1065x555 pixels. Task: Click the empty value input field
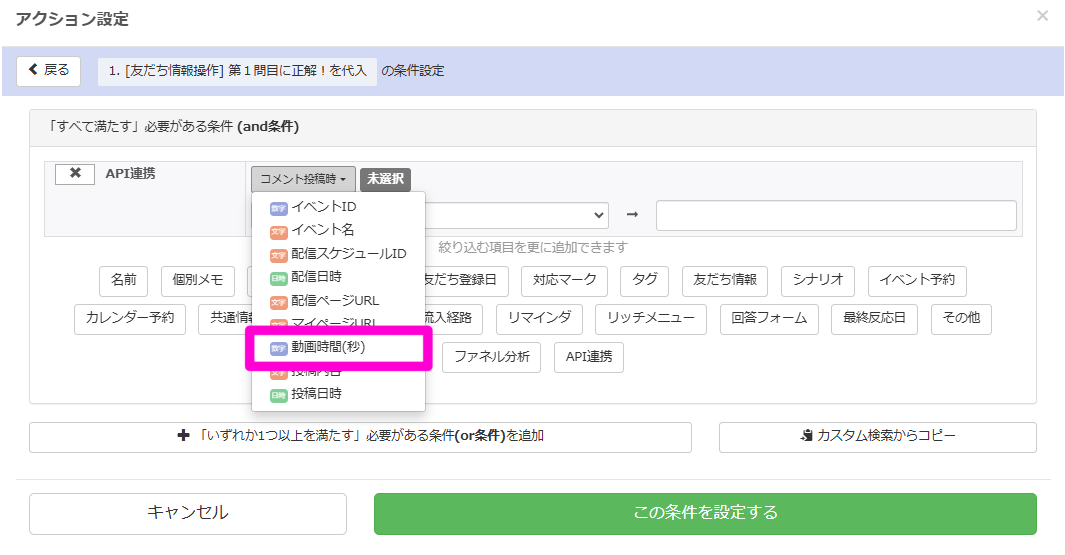[x=836, y=215]
